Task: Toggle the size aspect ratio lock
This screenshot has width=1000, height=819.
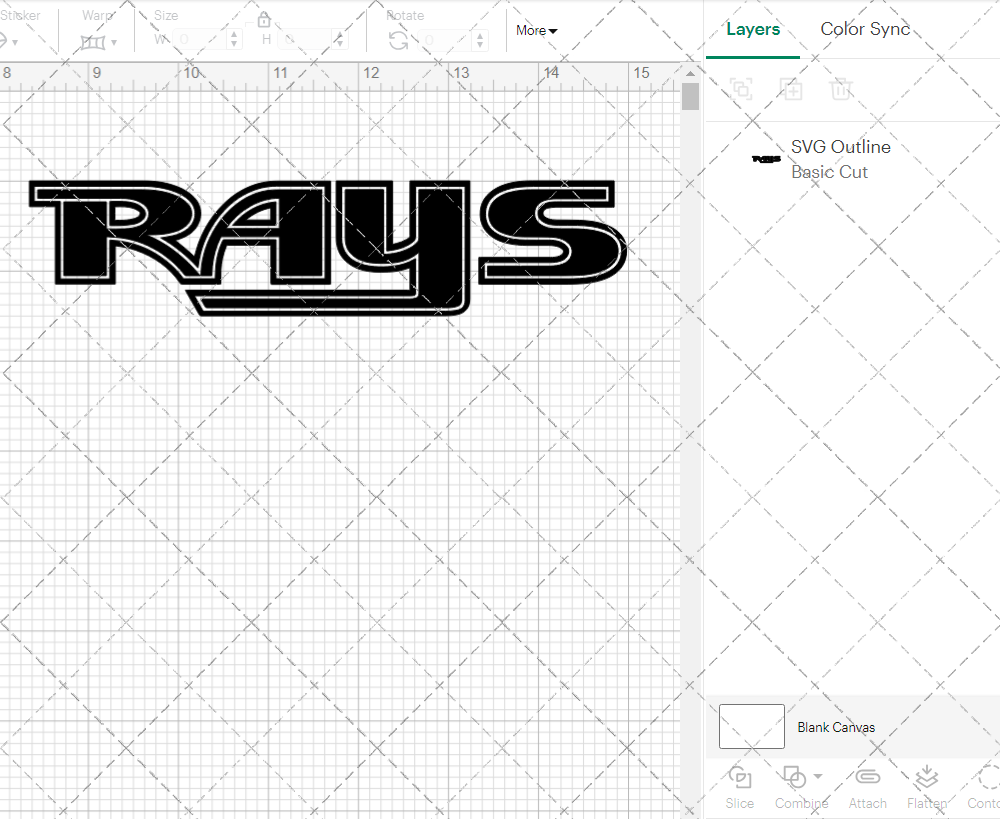Action: [263, 19]
